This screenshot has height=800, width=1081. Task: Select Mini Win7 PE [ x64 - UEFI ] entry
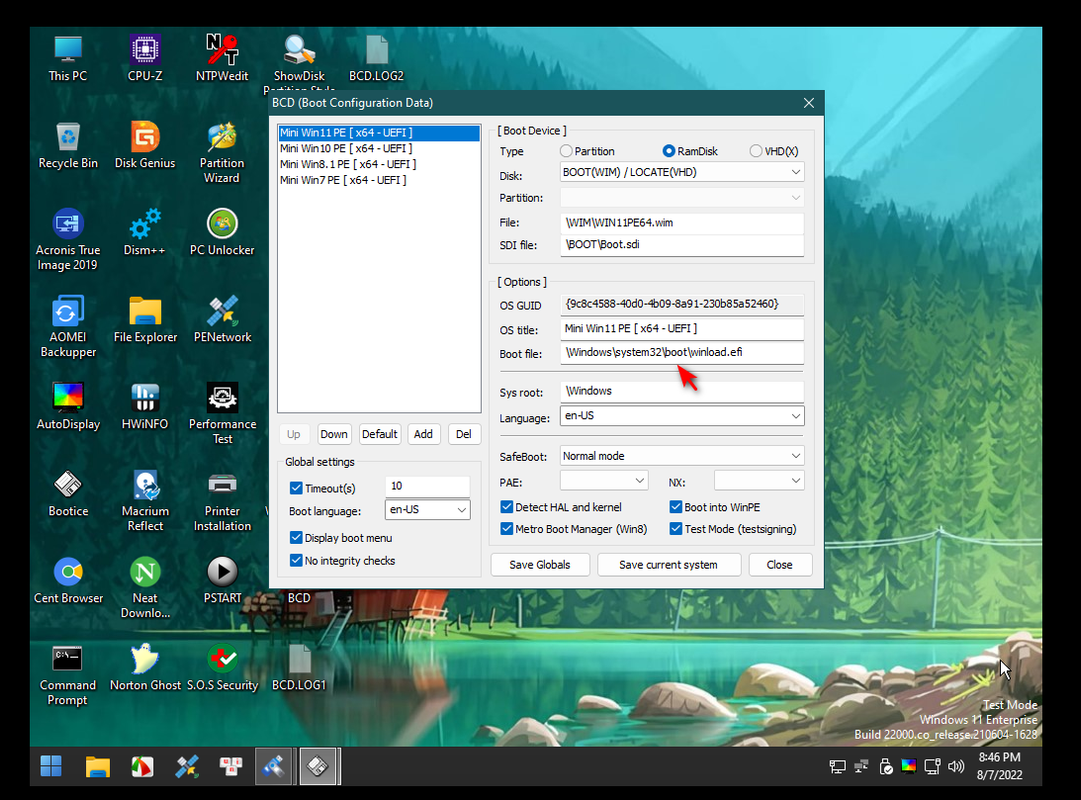pyautogui.click(x=378, y=180)
